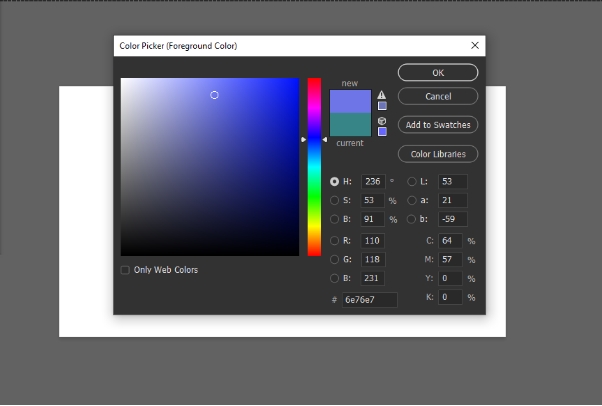Select the Lab b radio button
The image size is (602, 406).
coord(412,219)
